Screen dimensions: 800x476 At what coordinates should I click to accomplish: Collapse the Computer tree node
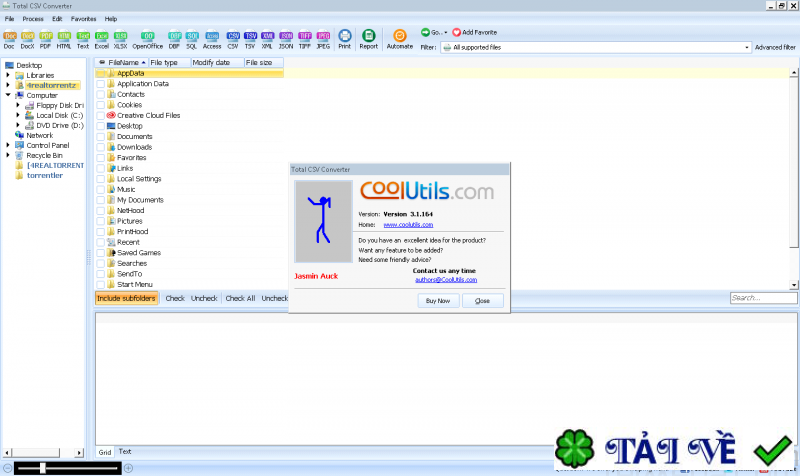click(8, 95)
